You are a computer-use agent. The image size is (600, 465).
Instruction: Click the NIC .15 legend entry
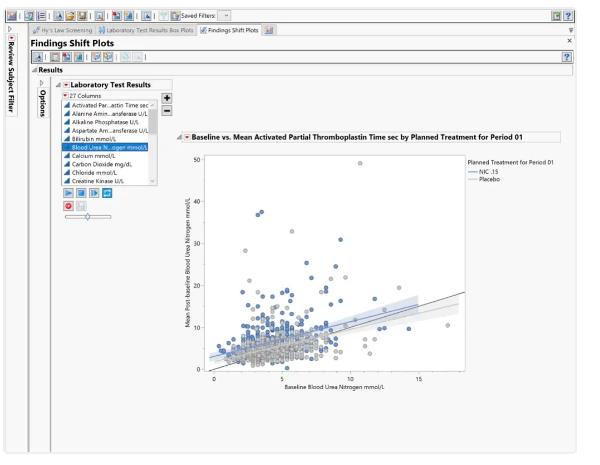pyautogui.click(x=483, y=172)
